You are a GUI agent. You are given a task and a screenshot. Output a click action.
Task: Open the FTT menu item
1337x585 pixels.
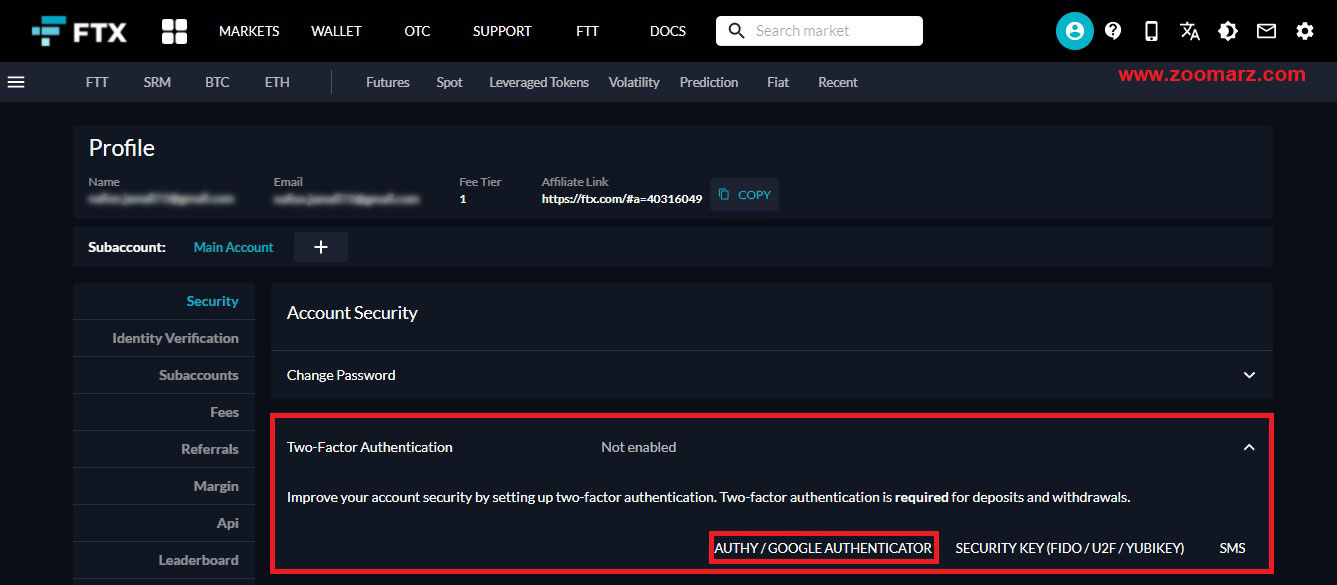coord(588,31)
